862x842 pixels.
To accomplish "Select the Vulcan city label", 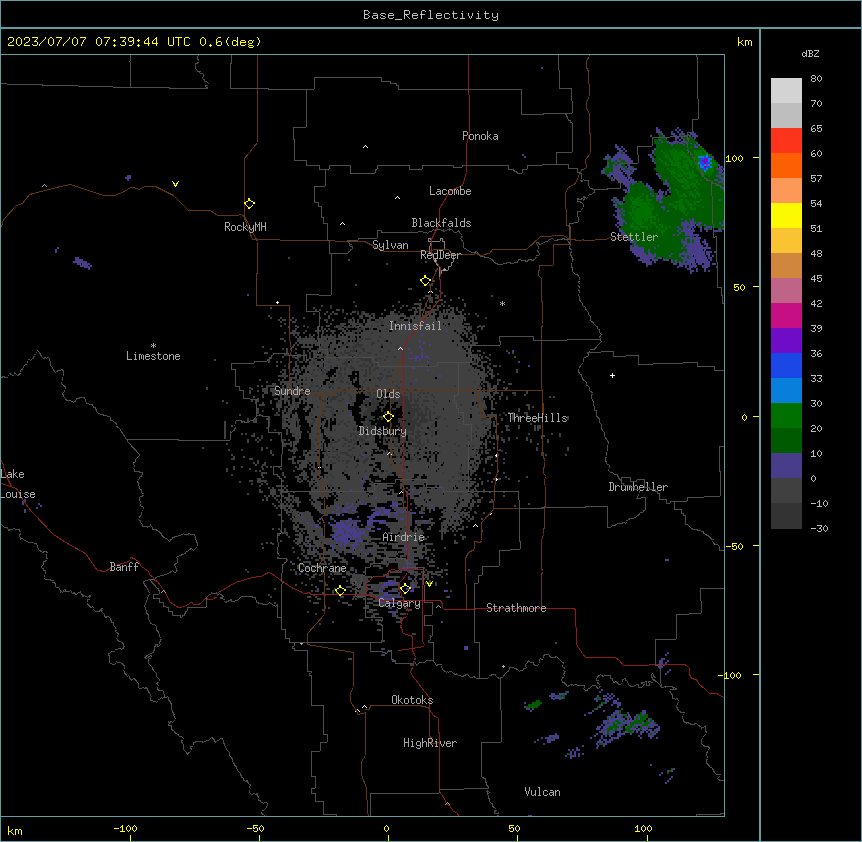I will (543, 792).
